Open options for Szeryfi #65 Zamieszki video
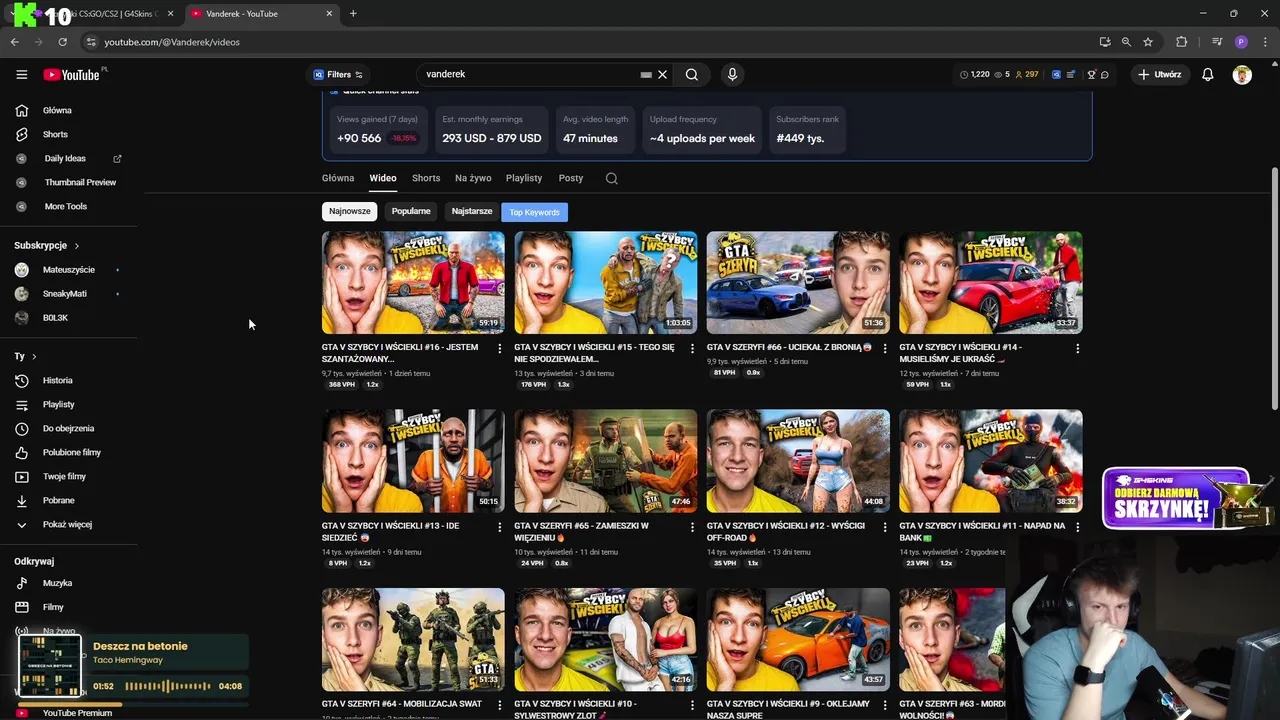1280x720 pixels. point(692,526)
